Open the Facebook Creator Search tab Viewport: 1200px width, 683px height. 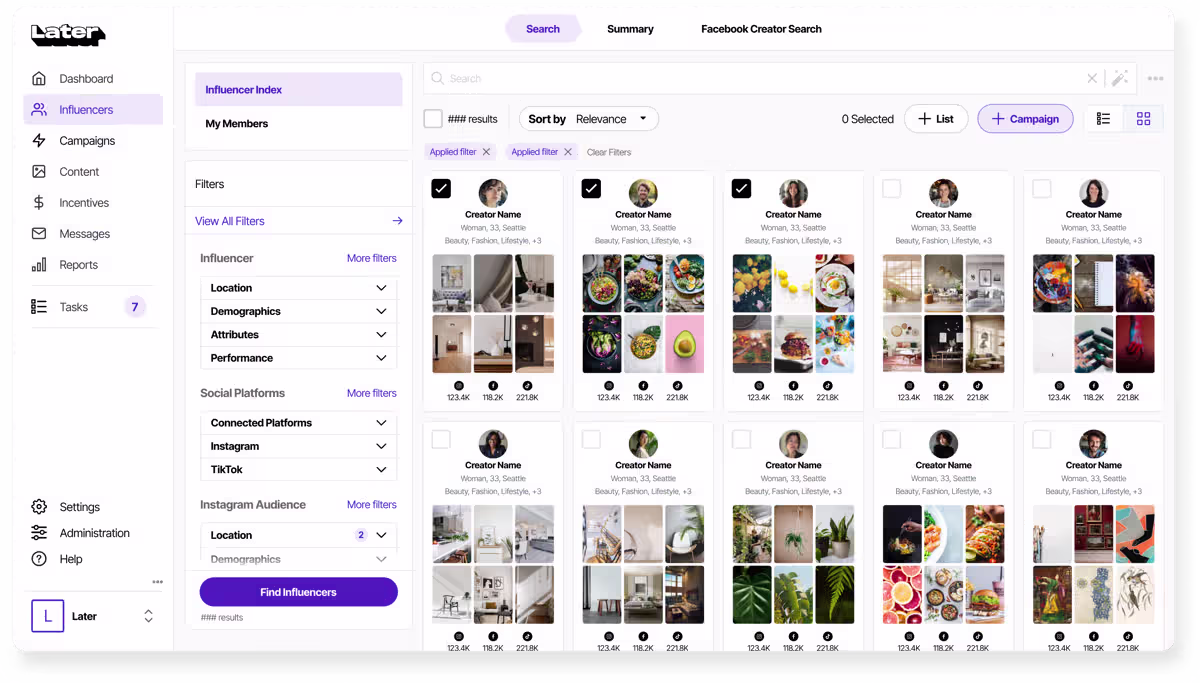pyautogui.click(x=761, y=29)
